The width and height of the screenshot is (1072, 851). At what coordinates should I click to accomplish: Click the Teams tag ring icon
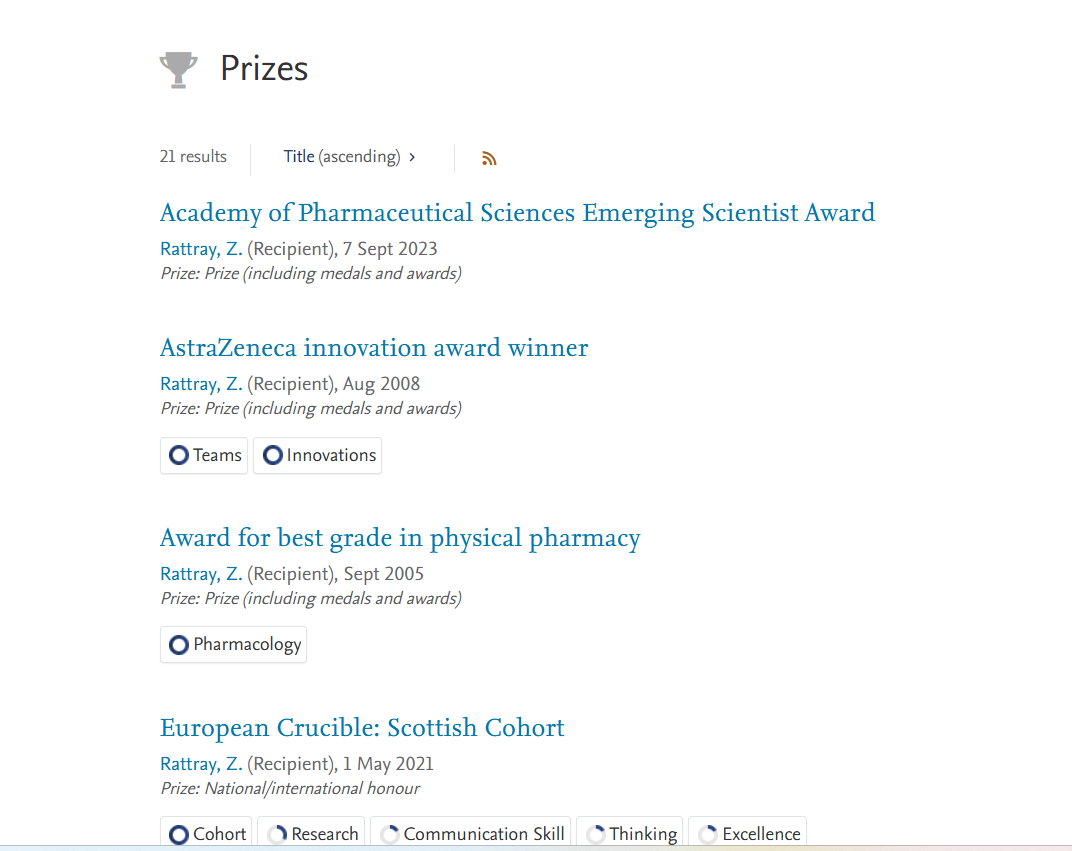(179, 455)
